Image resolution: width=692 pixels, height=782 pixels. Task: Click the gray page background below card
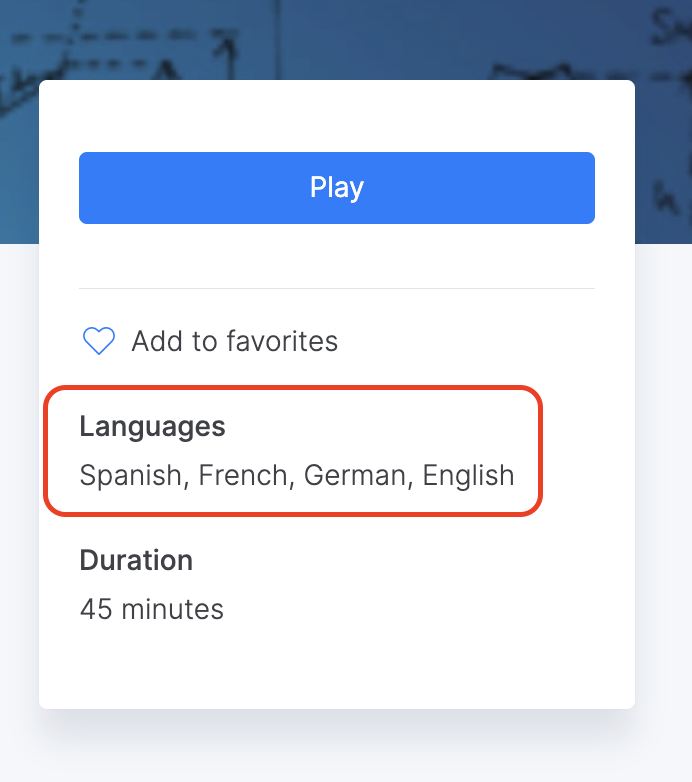tap(337, 750)
